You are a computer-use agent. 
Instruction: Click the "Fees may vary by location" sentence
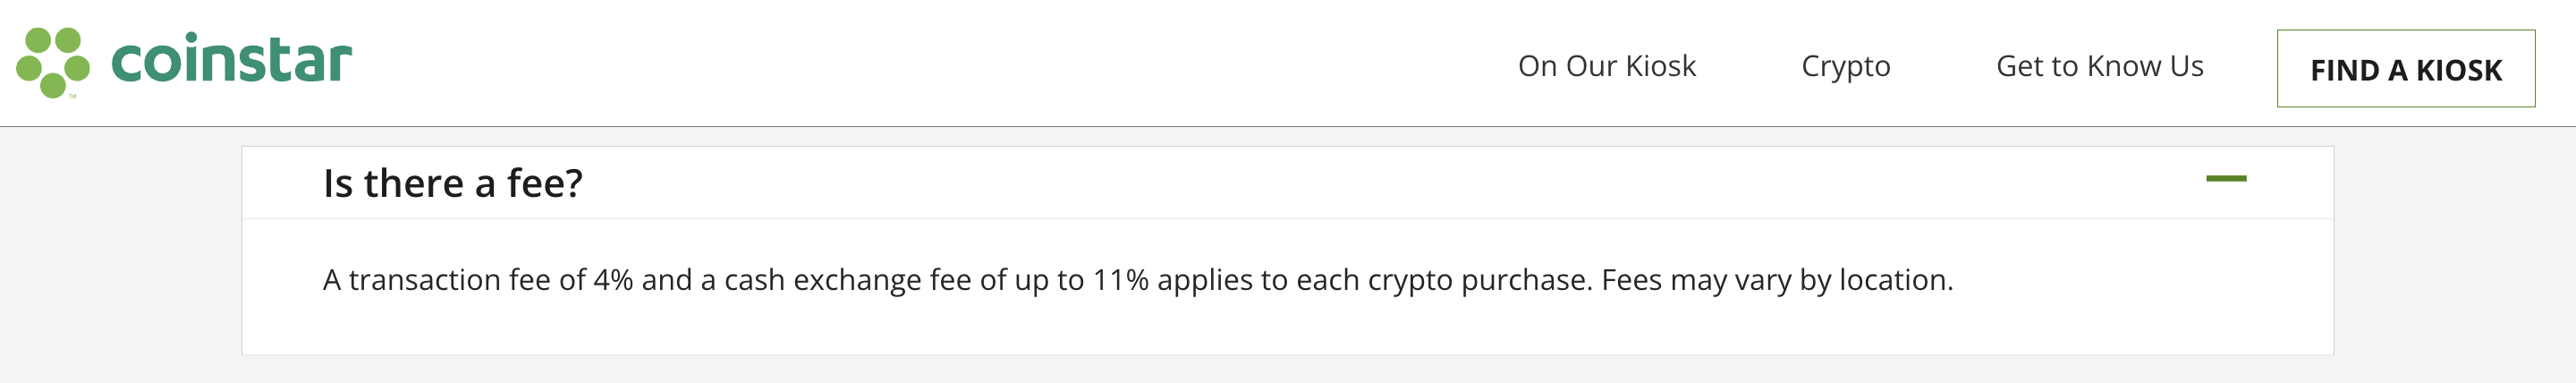tap(1776, 280)
